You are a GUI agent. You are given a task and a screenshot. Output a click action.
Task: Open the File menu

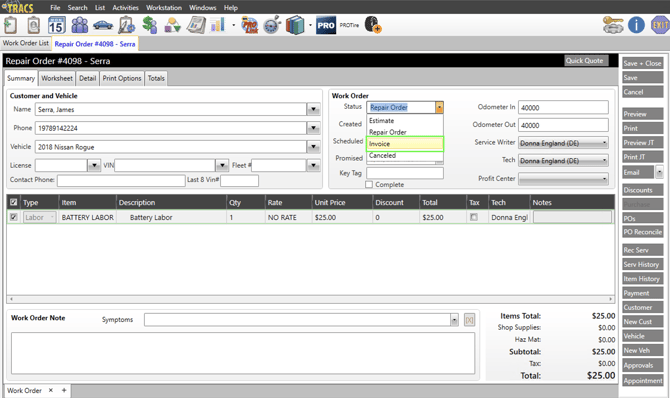click(x=55, y=8)
